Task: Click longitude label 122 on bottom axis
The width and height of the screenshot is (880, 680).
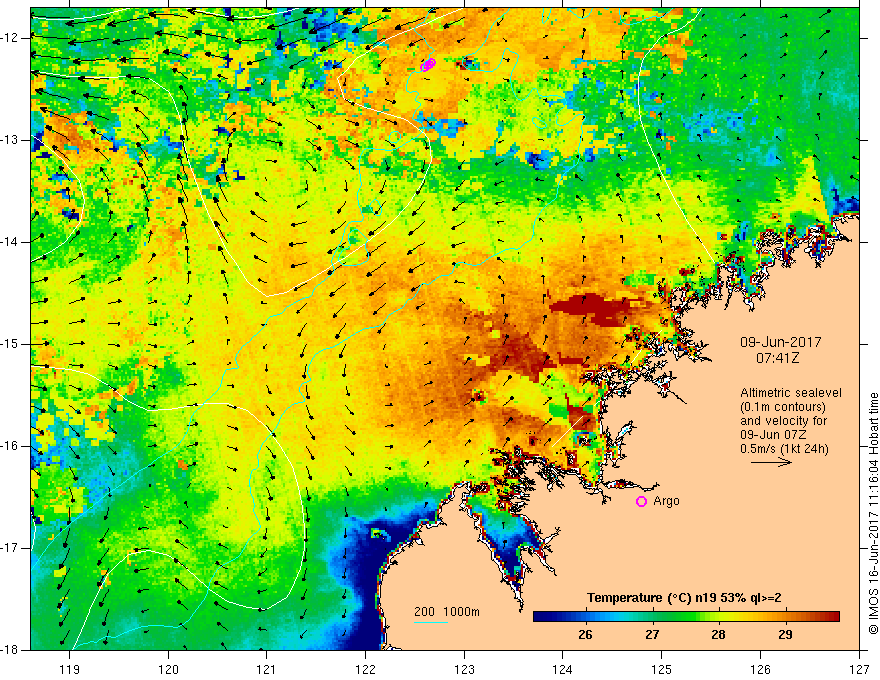Action: 365,669
